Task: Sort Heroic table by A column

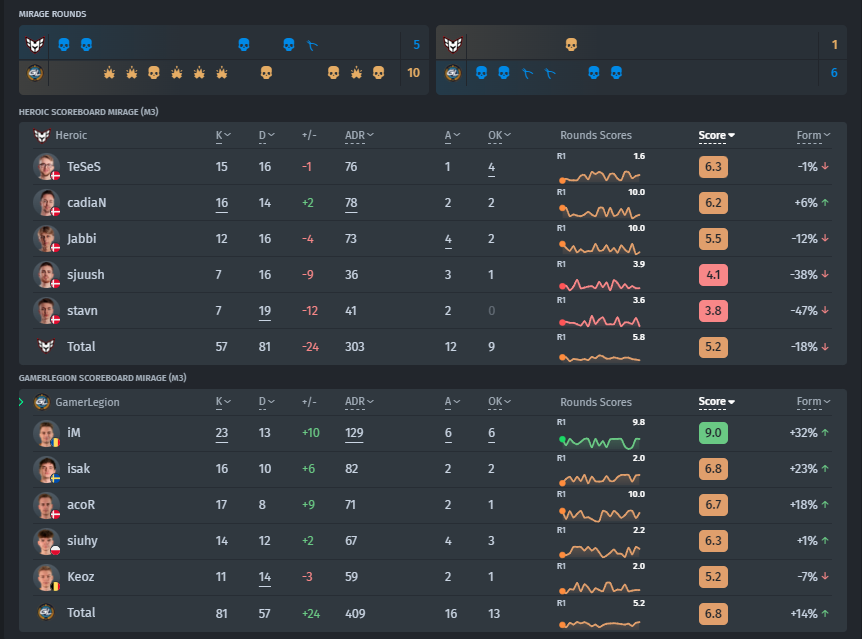Action: pos(452,135)
